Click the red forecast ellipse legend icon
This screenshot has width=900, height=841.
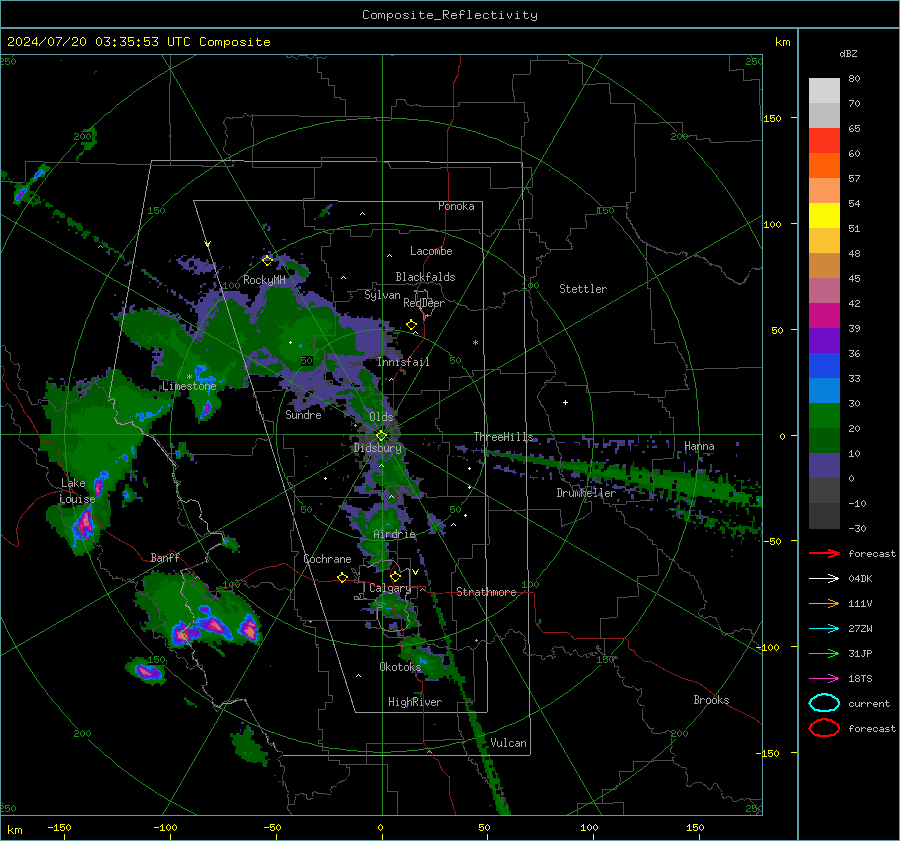tap(824, 728)
